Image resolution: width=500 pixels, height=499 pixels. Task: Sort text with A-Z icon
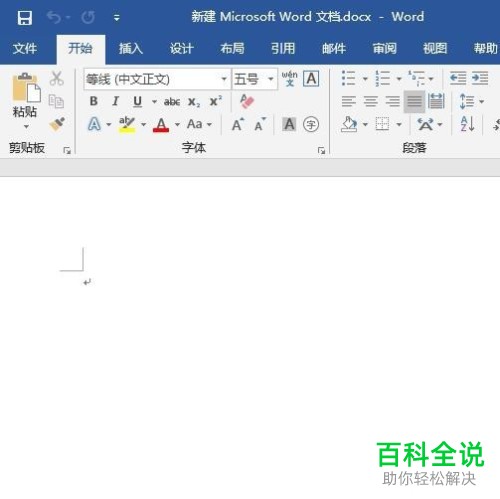click(x=467, y=124)
